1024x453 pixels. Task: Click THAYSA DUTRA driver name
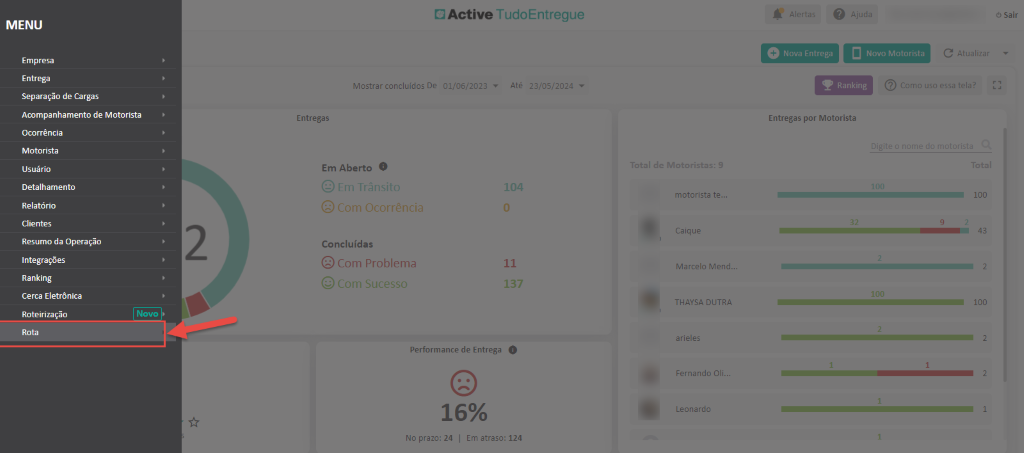click(x=703, y=302)
